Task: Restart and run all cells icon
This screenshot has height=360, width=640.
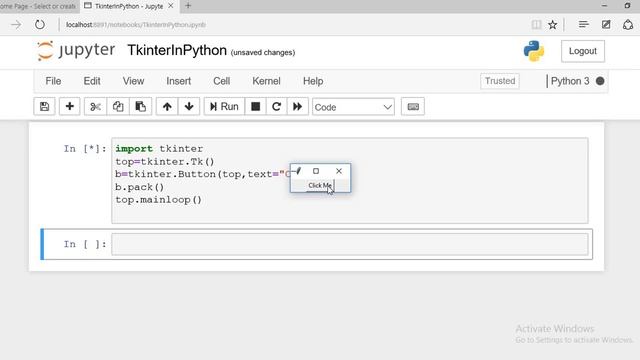Action: click(x=298, y=107)
